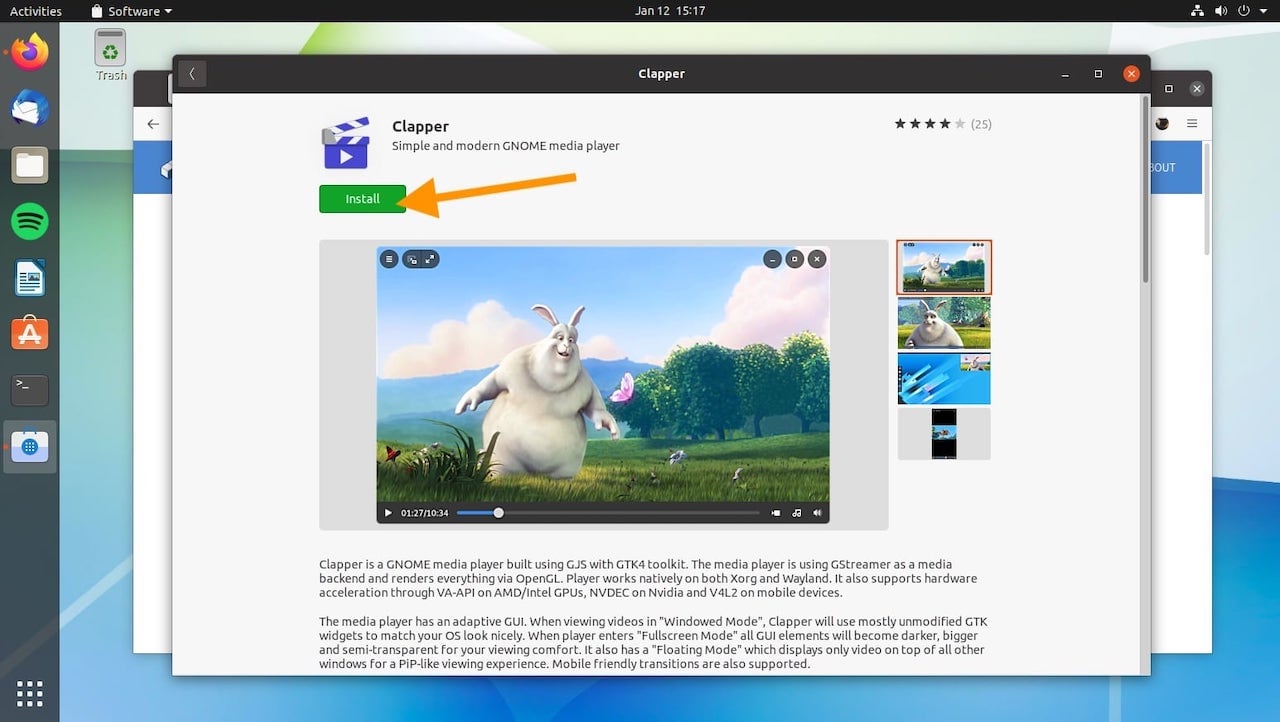1280x722 pixels.
Task: Open the Activities overview
Action: point(35,11)
